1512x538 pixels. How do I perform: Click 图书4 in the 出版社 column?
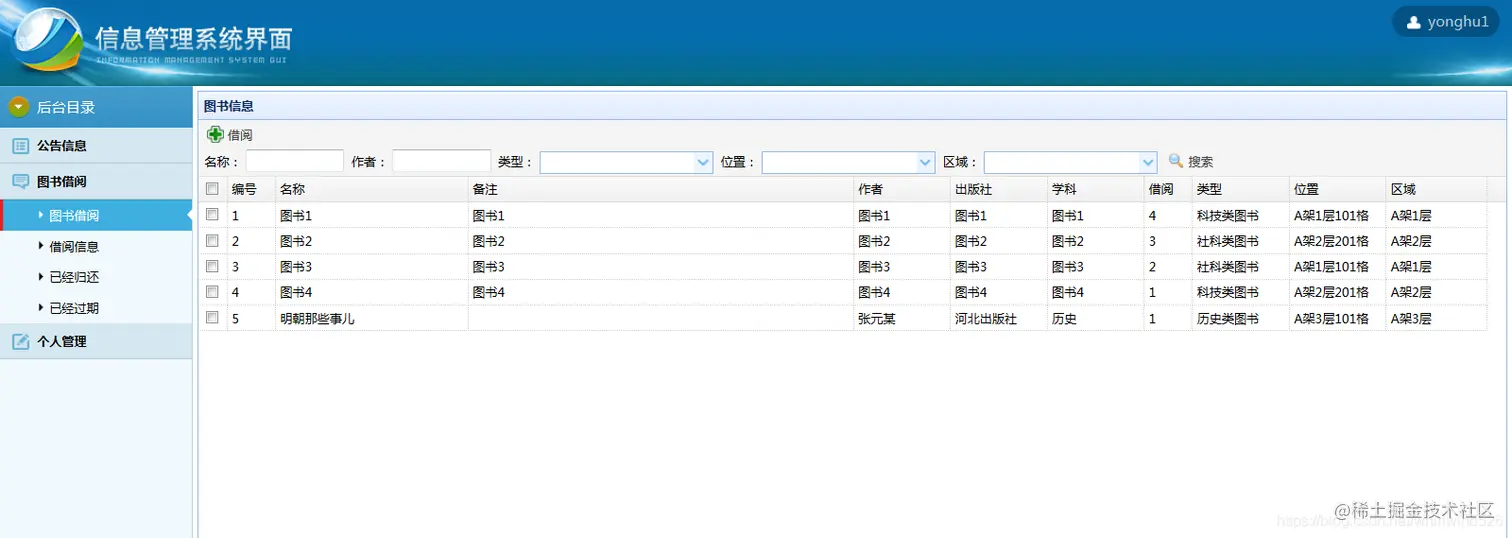tap(971, 293)
